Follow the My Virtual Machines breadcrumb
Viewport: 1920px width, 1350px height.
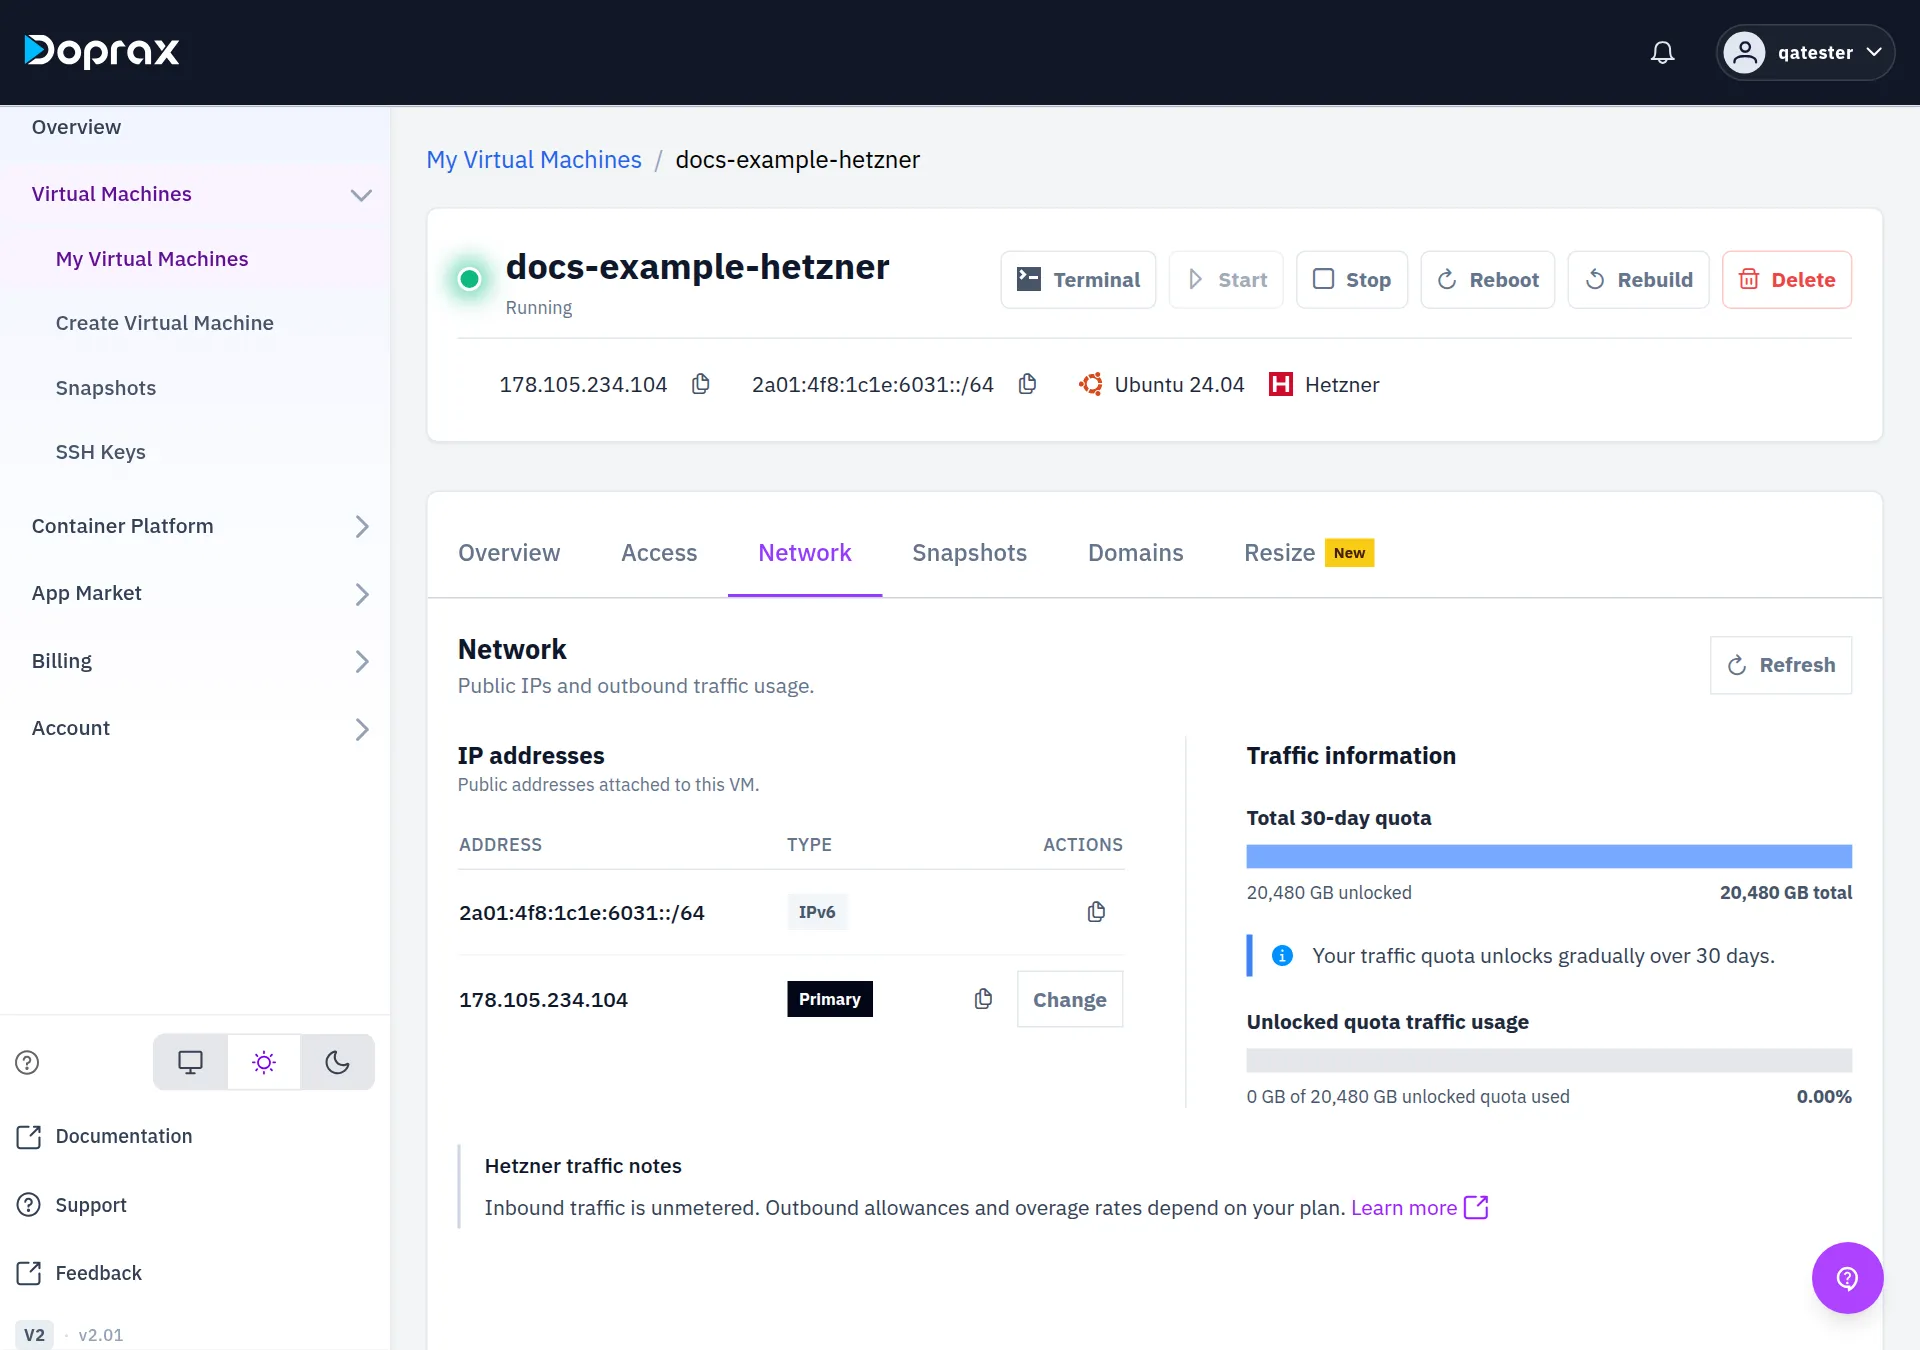click(x=534, y=160)
